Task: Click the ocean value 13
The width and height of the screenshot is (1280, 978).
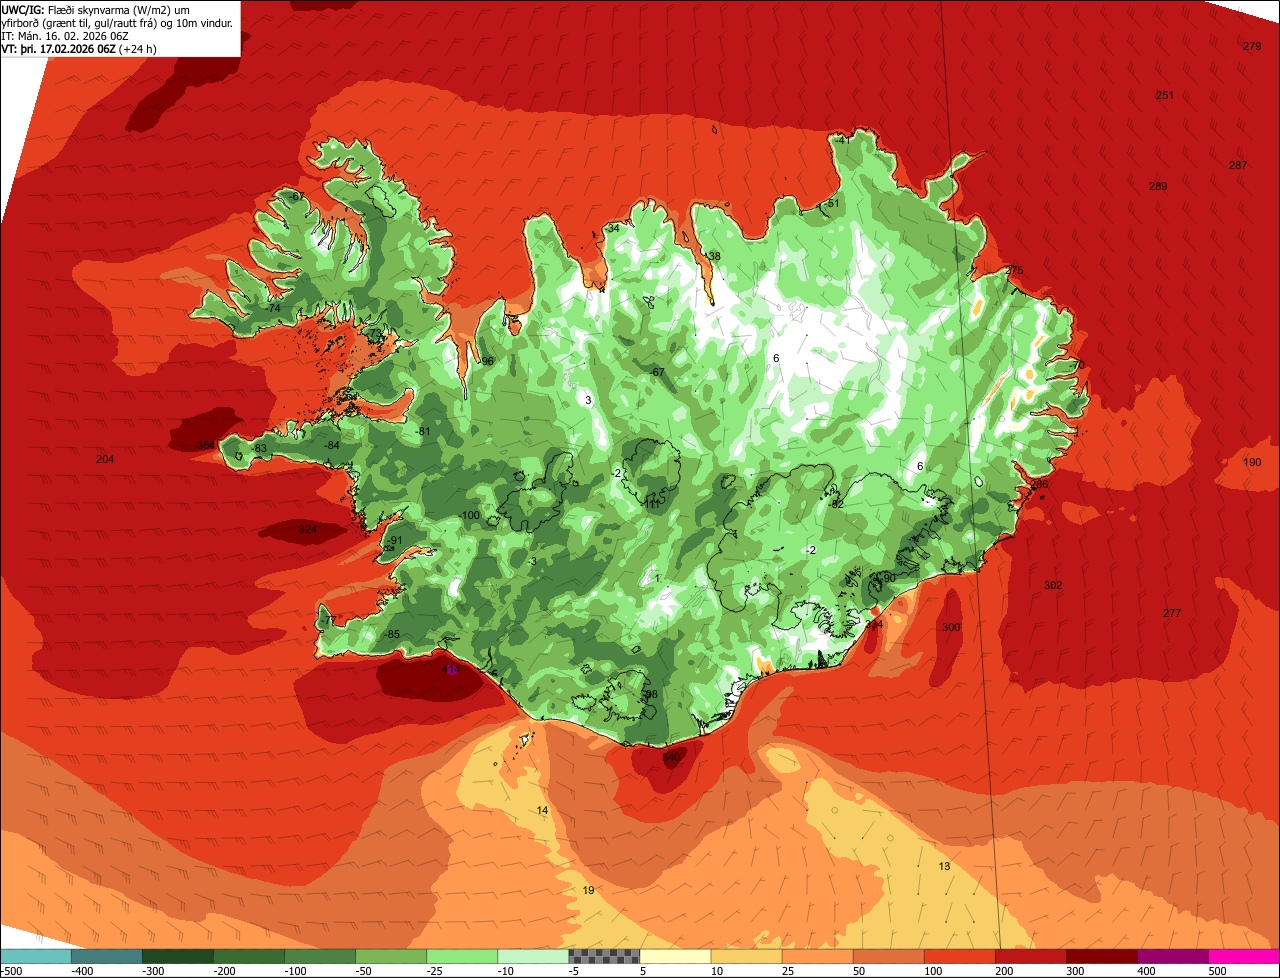Action: coord(944,866)
